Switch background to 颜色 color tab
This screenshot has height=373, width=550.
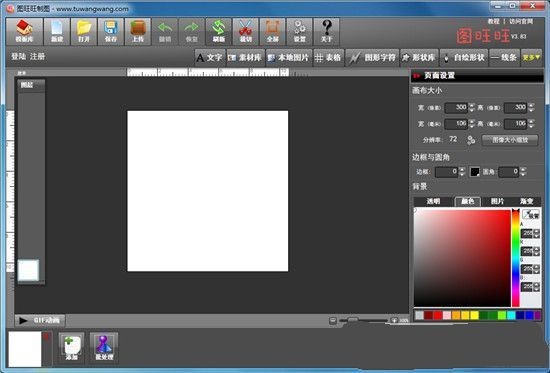pyautogui.click(x=468, y=201)
